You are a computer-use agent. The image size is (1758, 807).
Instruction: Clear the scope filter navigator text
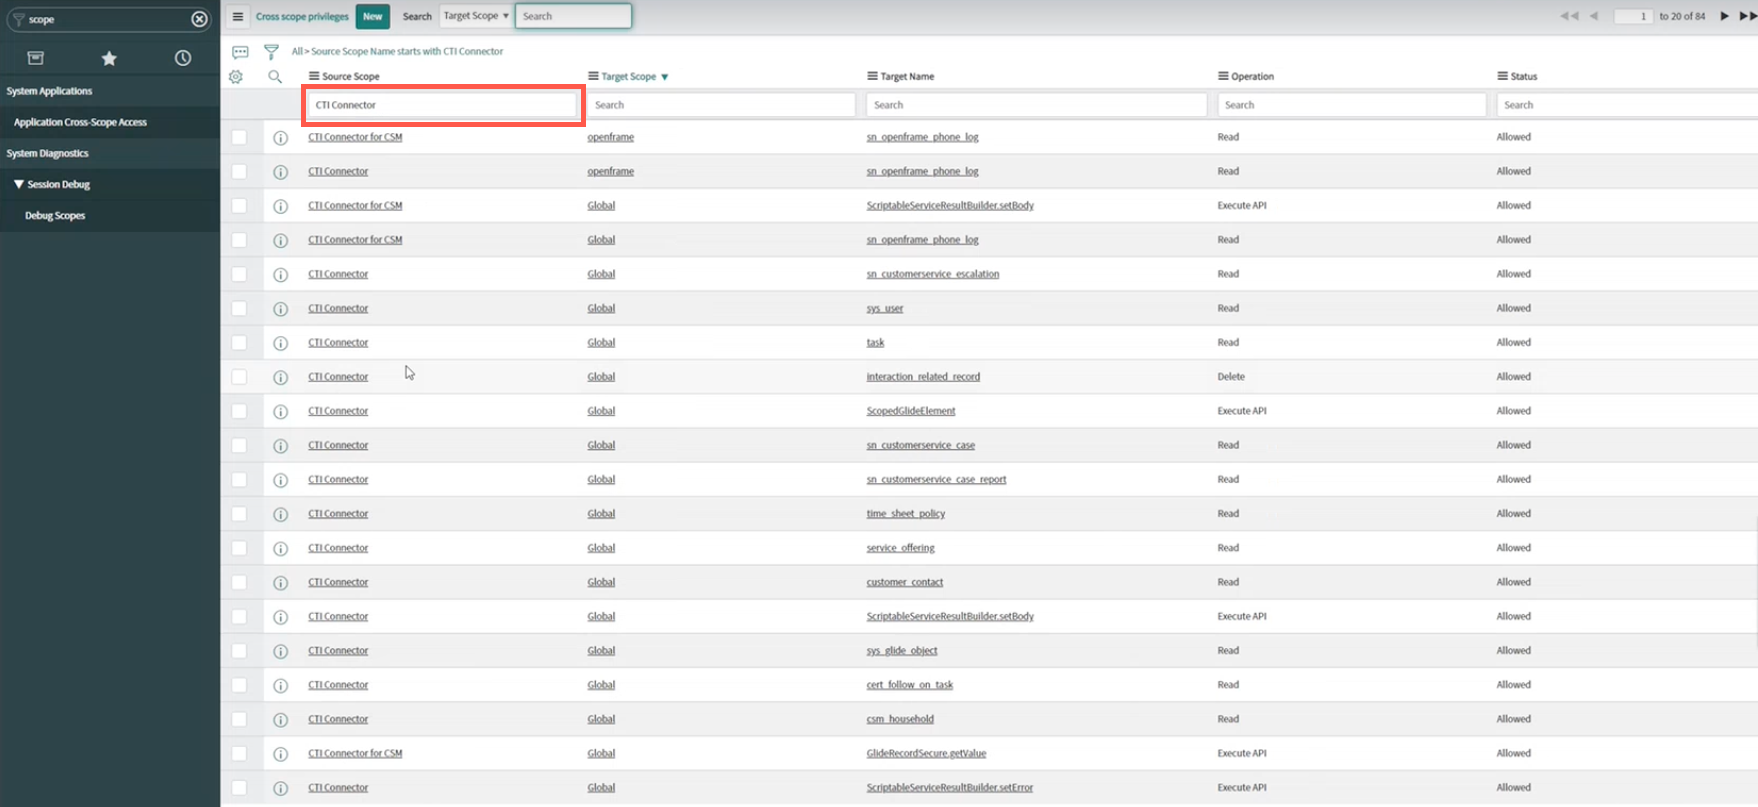(x=199, y=19)
